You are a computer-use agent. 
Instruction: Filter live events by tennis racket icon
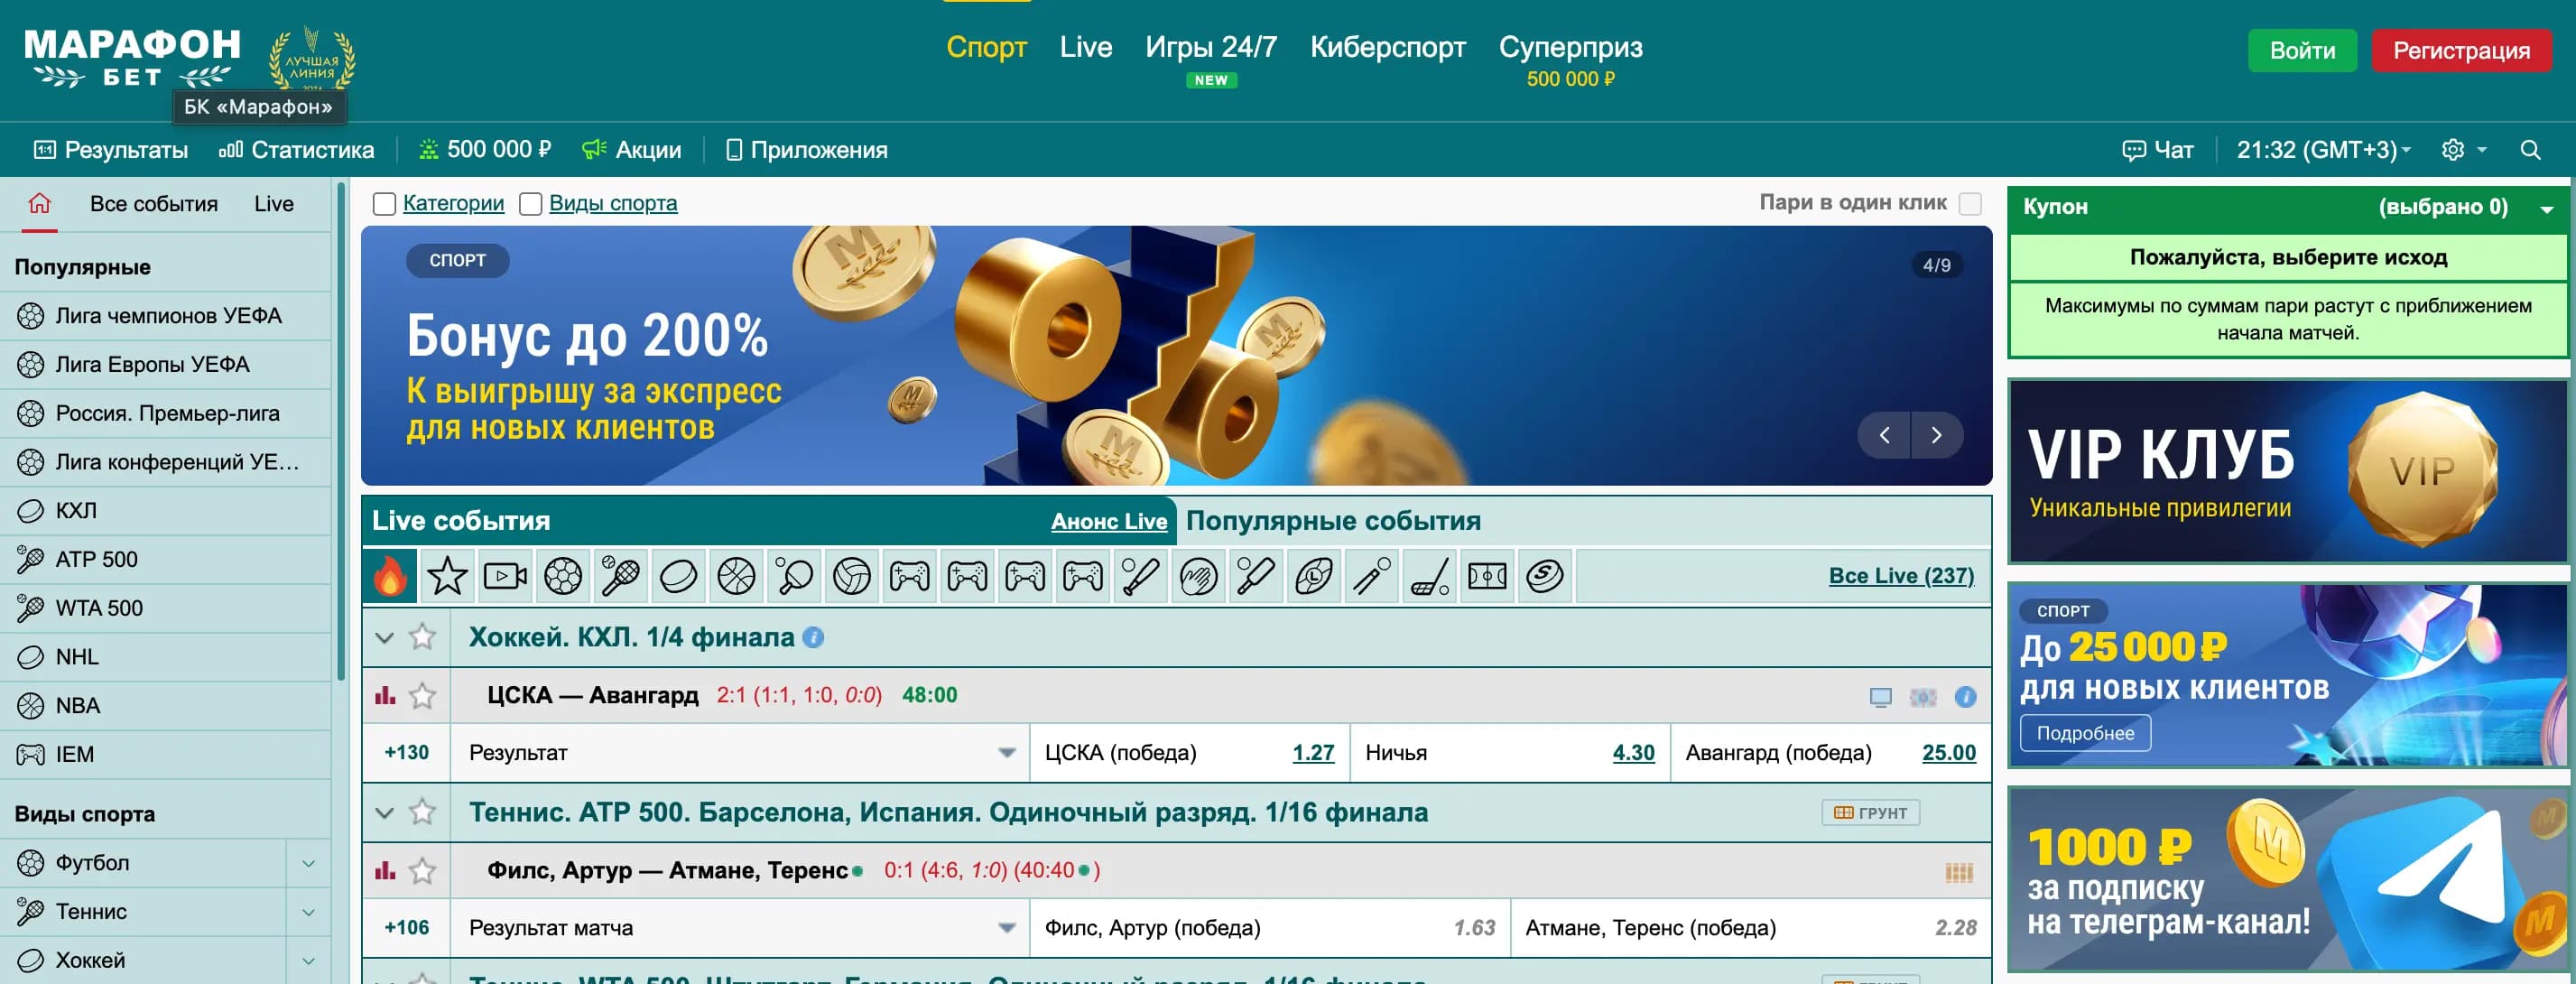click(x=621, y=576)
